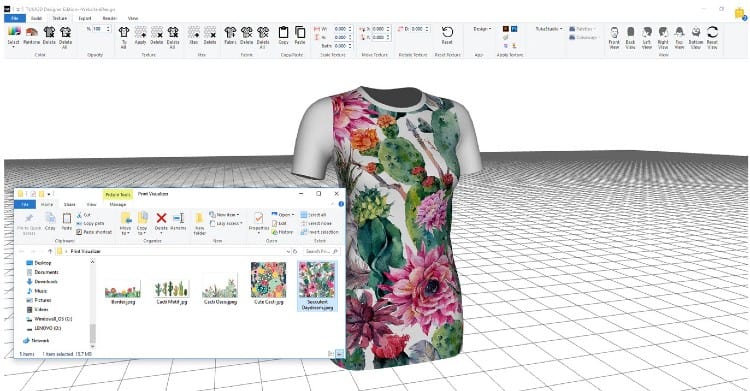Click Paste in the File Explorer ribbon
750x391 pixels.
[x=67, y=221]
